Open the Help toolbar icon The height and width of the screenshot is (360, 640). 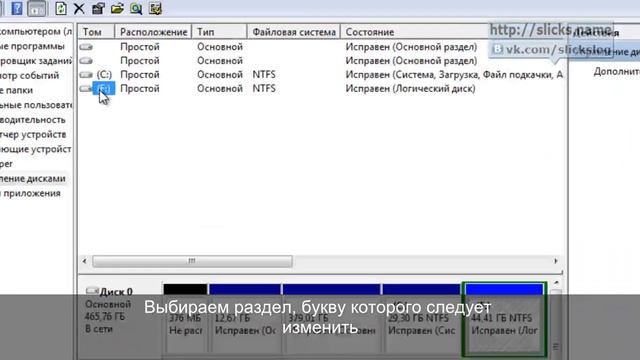tap(16, 8)
